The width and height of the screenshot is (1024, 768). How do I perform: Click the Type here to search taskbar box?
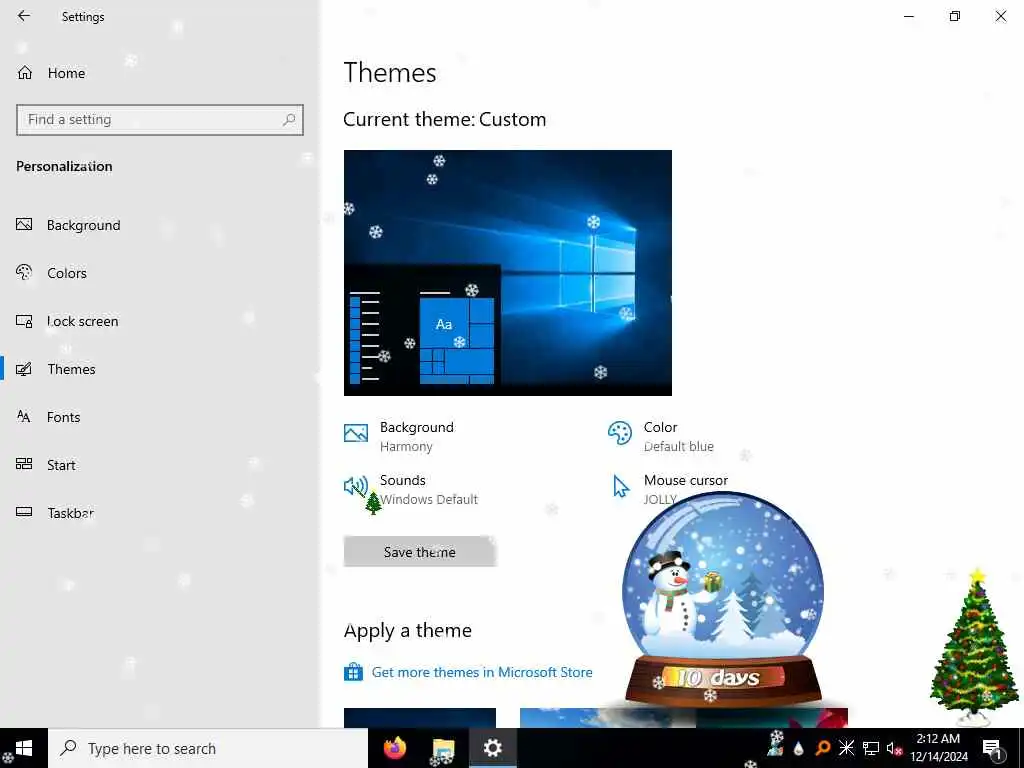click(208, 748)
